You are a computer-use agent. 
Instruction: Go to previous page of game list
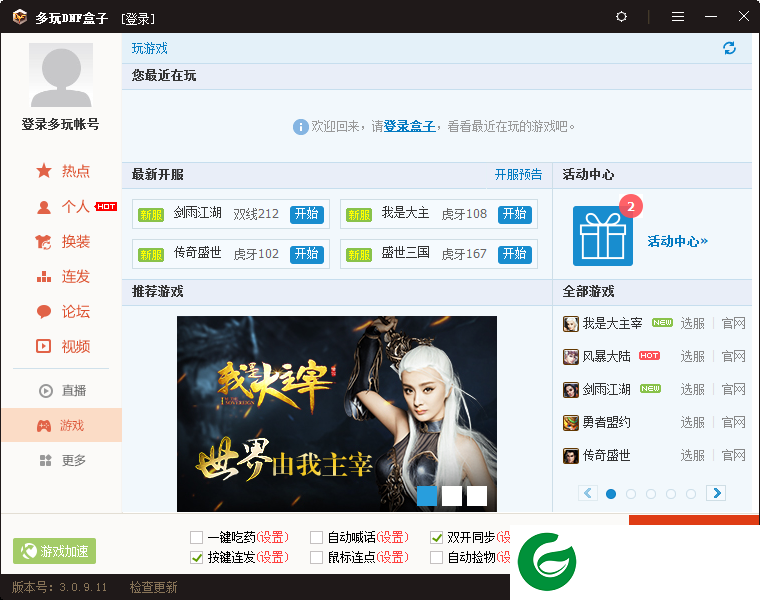click(587, 493)
